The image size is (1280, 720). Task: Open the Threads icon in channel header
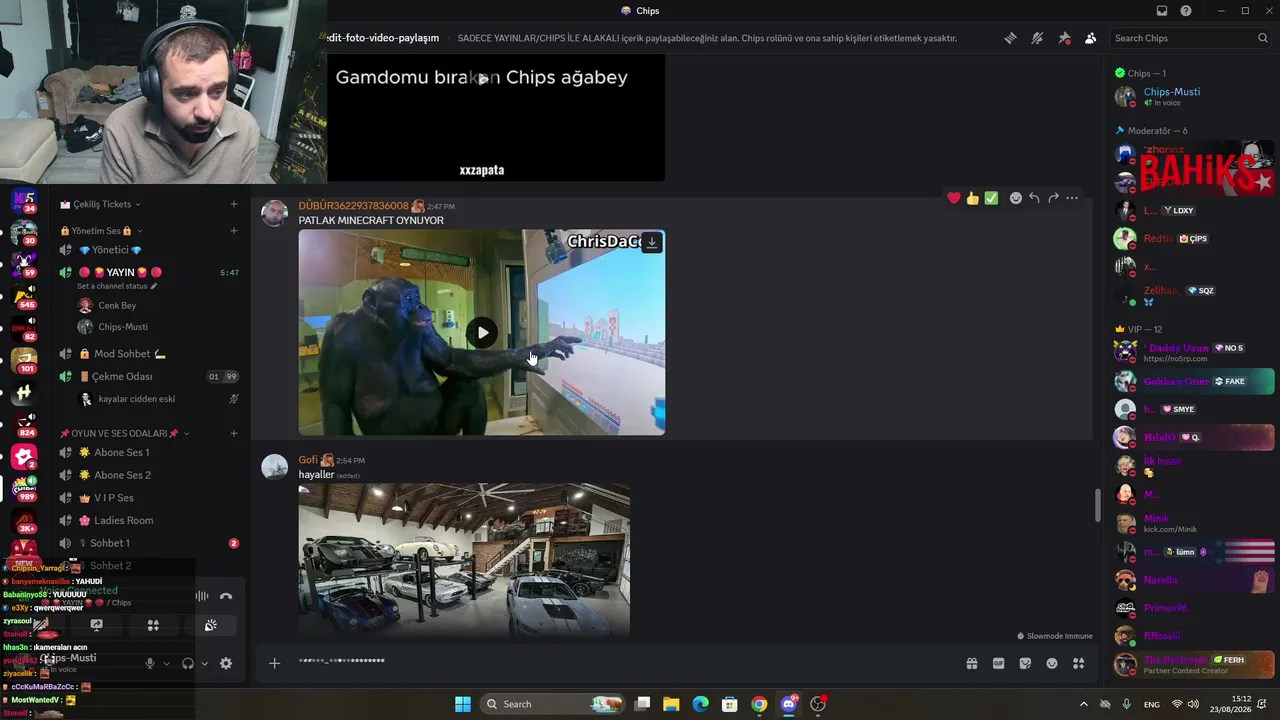(x=1010, y=38)
